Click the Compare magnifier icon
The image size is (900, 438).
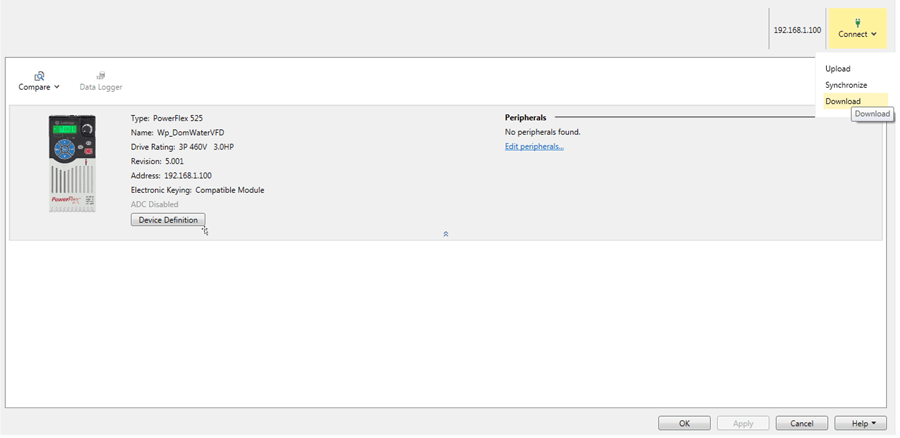coord(39,76)
